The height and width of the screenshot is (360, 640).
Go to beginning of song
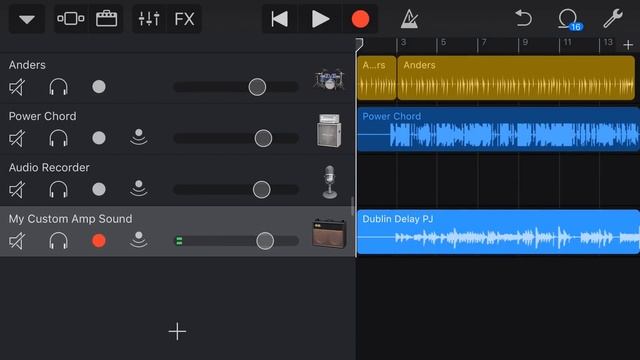[x=280, y=19]
